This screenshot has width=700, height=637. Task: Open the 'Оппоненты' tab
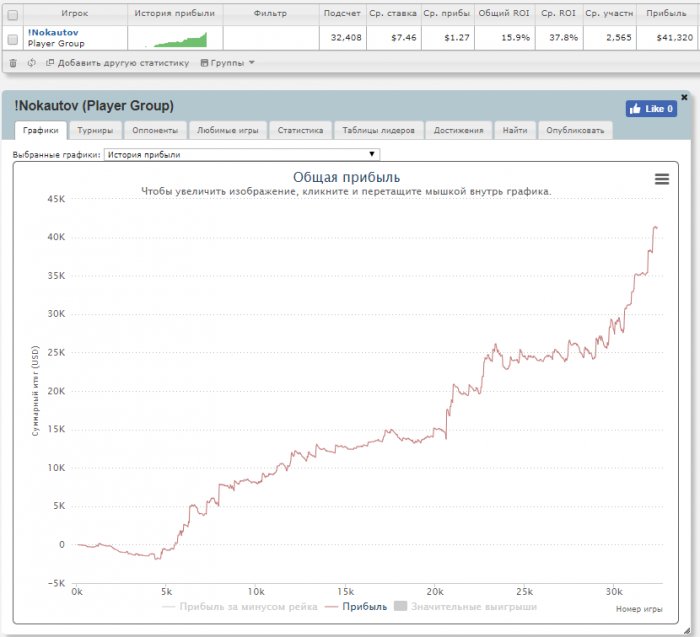tap(155, 130)
